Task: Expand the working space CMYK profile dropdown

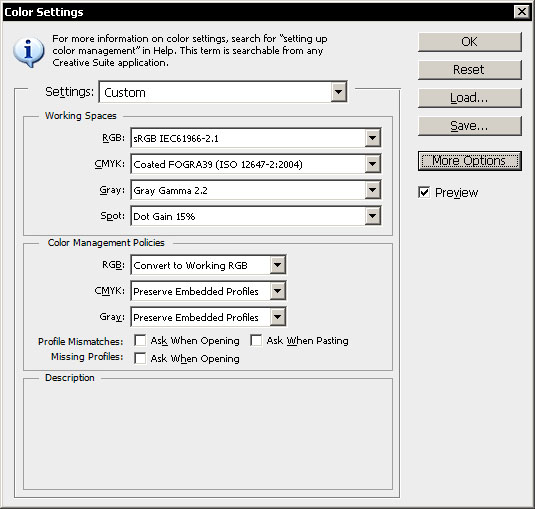Action: pos(372,164)
